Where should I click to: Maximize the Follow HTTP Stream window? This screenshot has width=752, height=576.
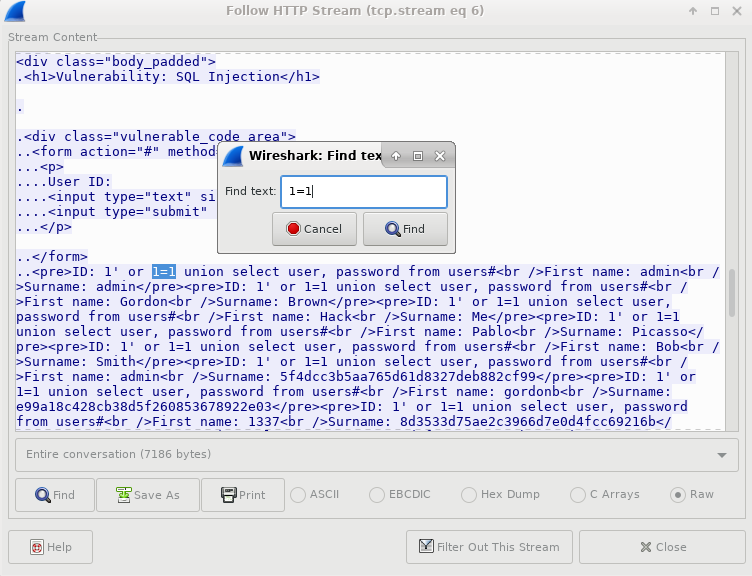715,11
